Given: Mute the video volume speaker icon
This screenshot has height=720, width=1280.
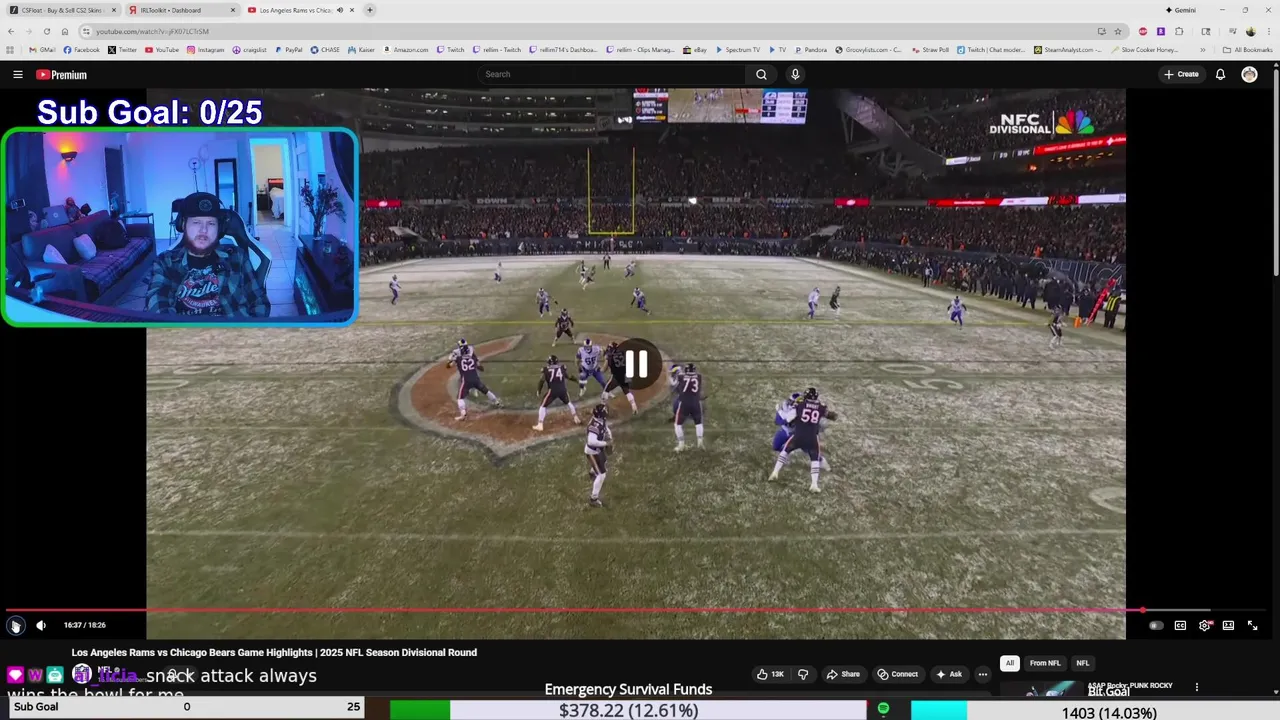Looking at the screenshot, I should coord(41,625).
